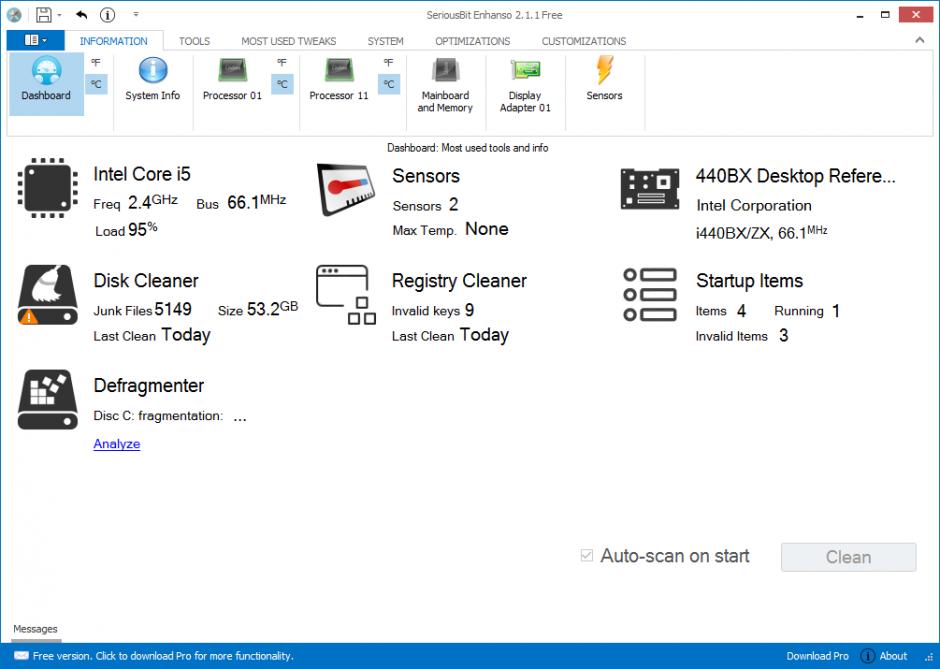Collapse the ribbon with the chevron

[920, 40]
